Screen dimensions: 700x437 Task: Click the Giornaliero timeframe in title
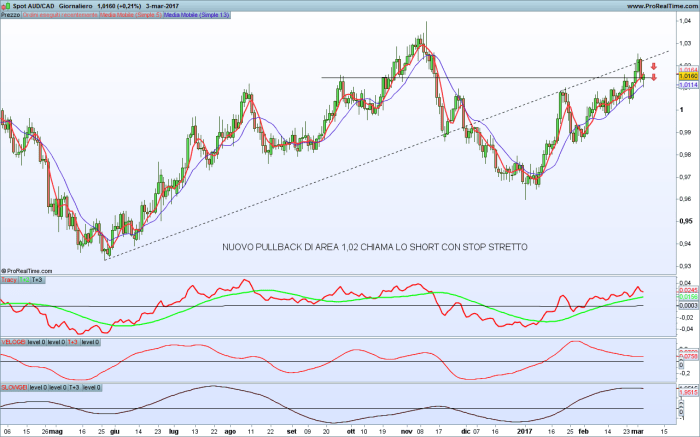[x=78, y=6]
